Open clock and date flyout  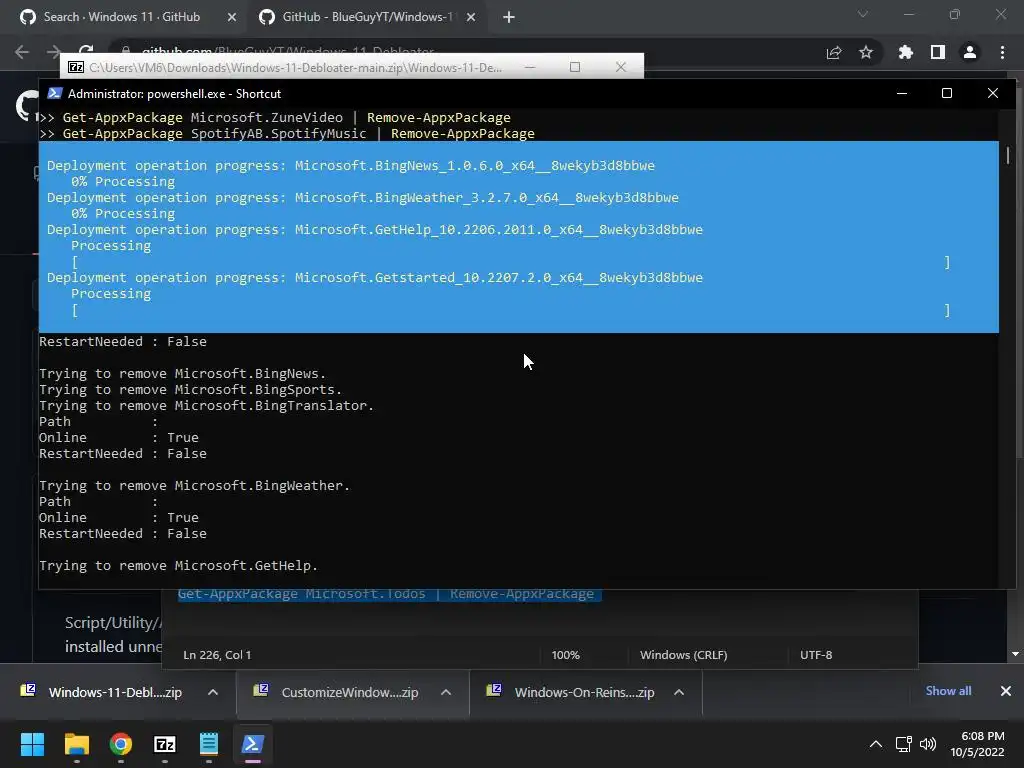tap(978, 744)
